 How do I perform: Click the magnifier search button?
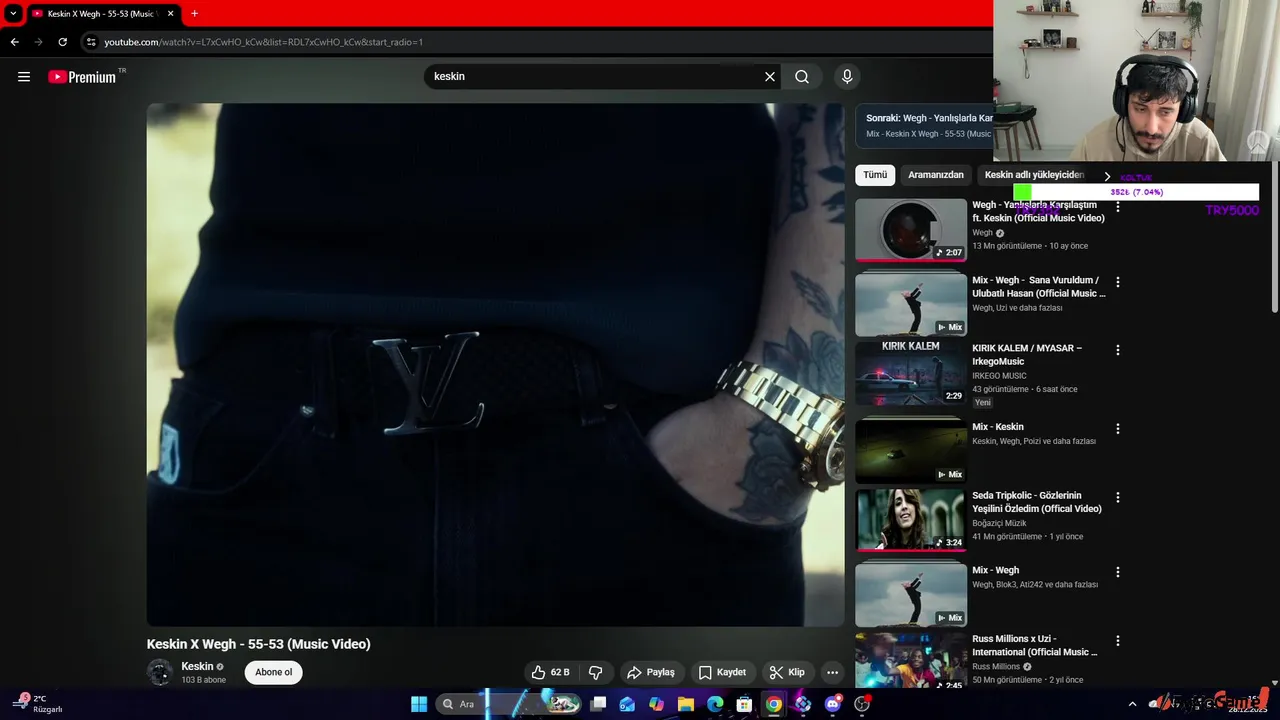click(802, 77)
